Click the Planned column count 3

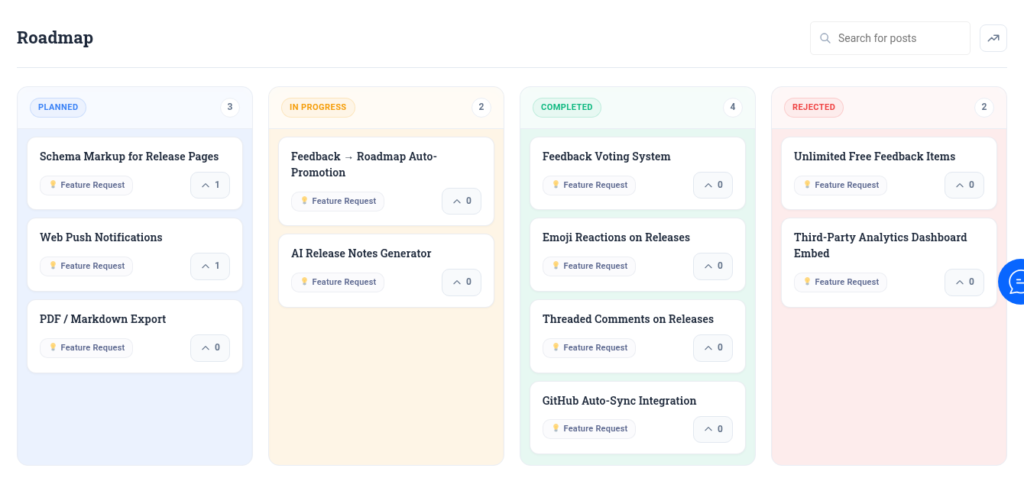pyautogui.click(x=230, y=107)
